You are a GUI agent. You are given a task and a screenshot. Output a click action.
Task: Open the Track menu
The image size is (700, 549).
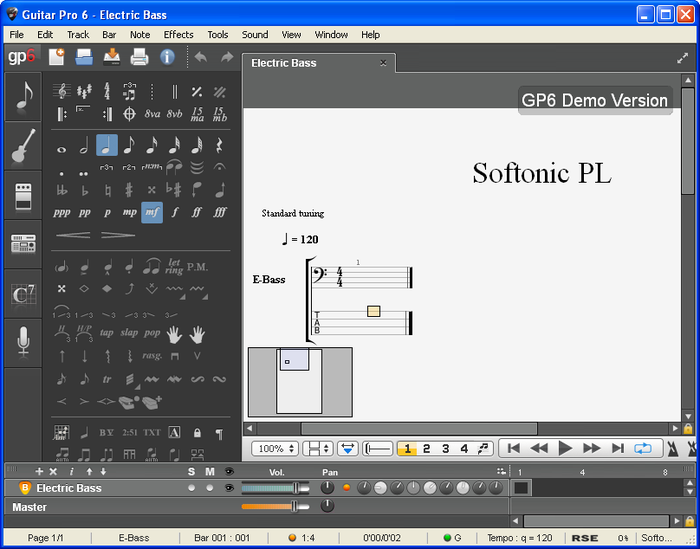pyautogui.click(x=78, y=35)
